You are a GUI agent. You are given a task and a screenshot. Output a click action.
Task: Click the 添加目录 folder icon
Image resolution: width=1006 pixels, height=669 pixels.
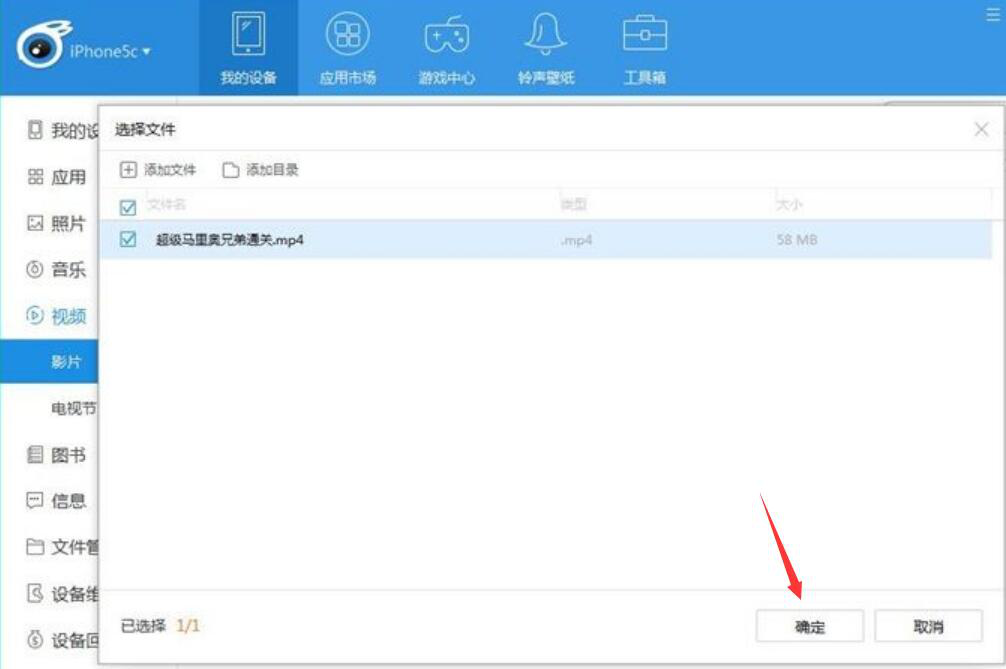tap(230, 170)
